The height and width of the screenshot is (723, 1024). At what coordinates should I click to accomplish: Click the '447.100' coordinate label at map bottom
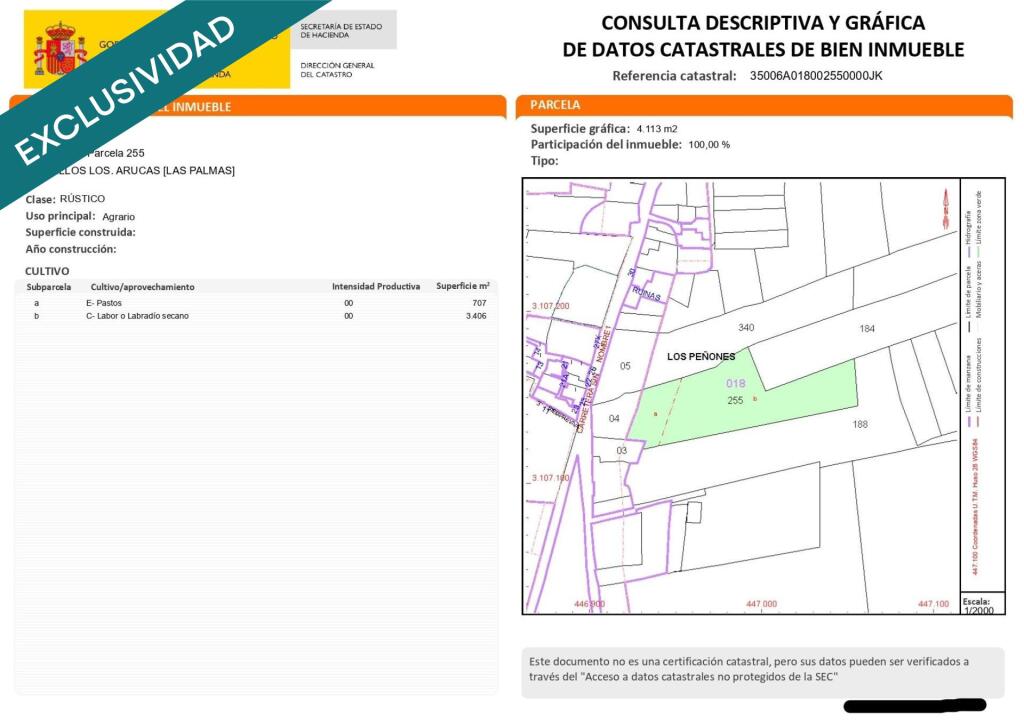coord(933,604)
